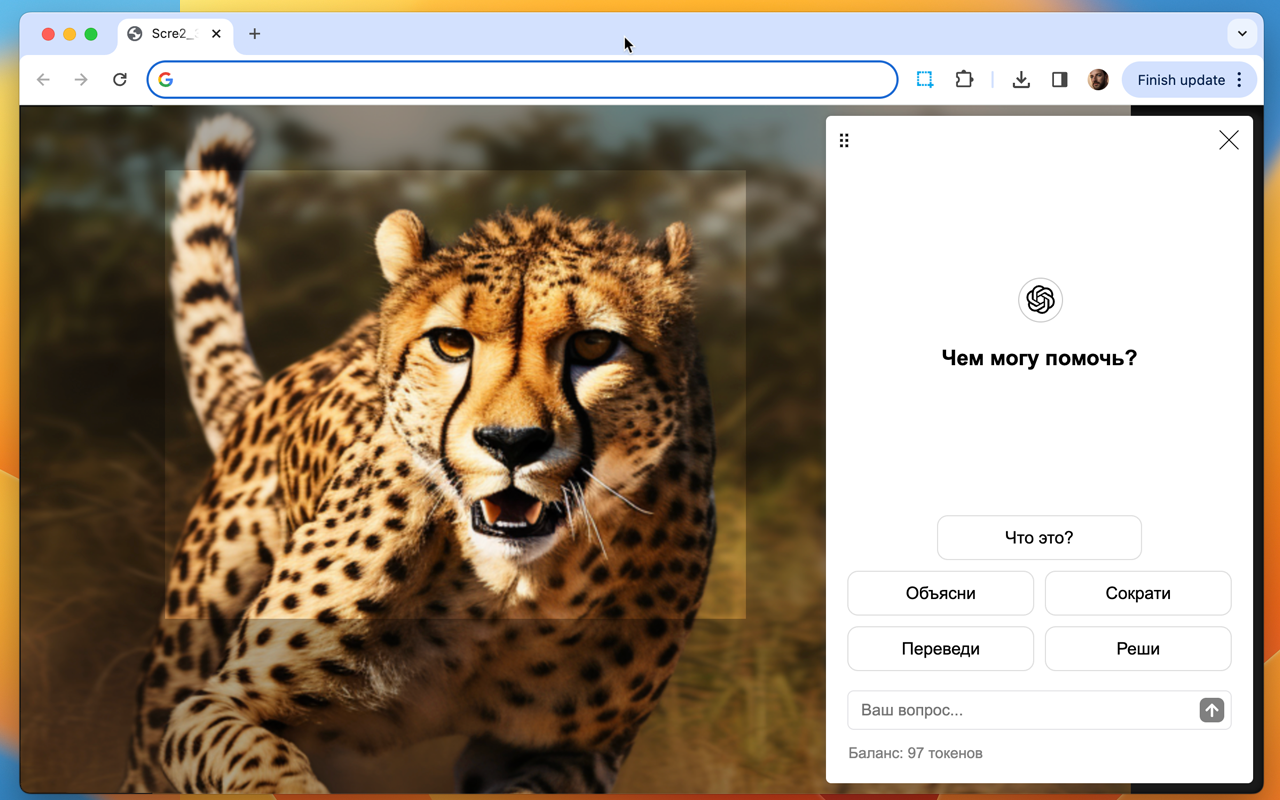
Task: Toggle the browser side panel icon
Action: click(x=1060, y=80)
